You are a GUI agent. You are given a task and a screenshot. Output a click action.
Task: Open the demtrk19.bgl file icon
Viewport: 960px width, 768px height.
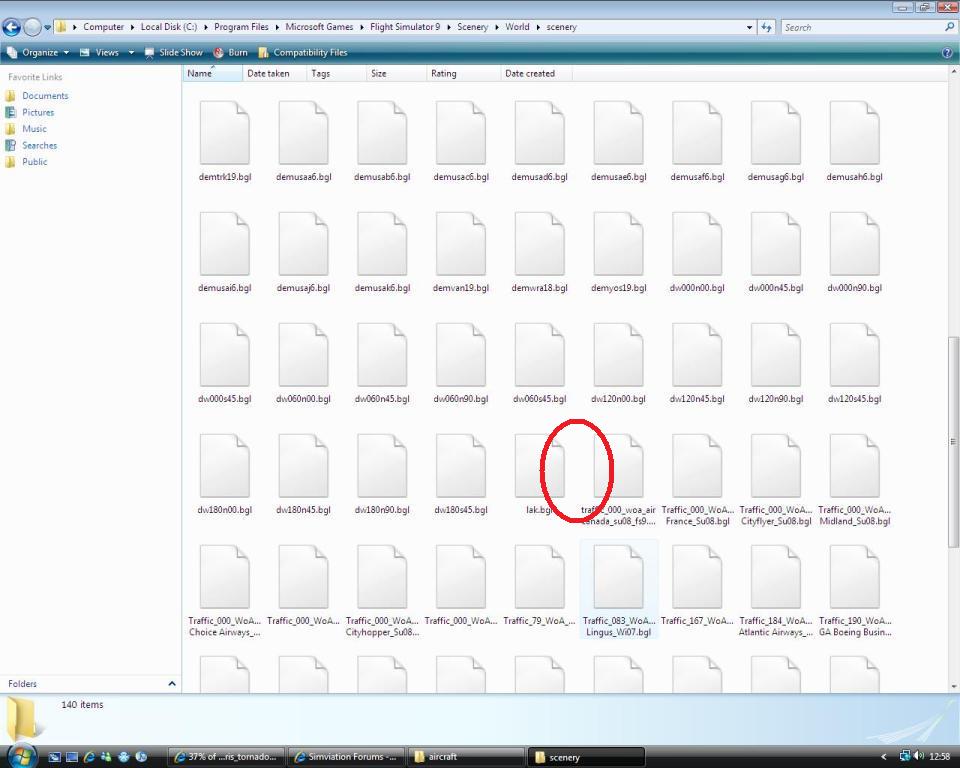click(224, 134)
